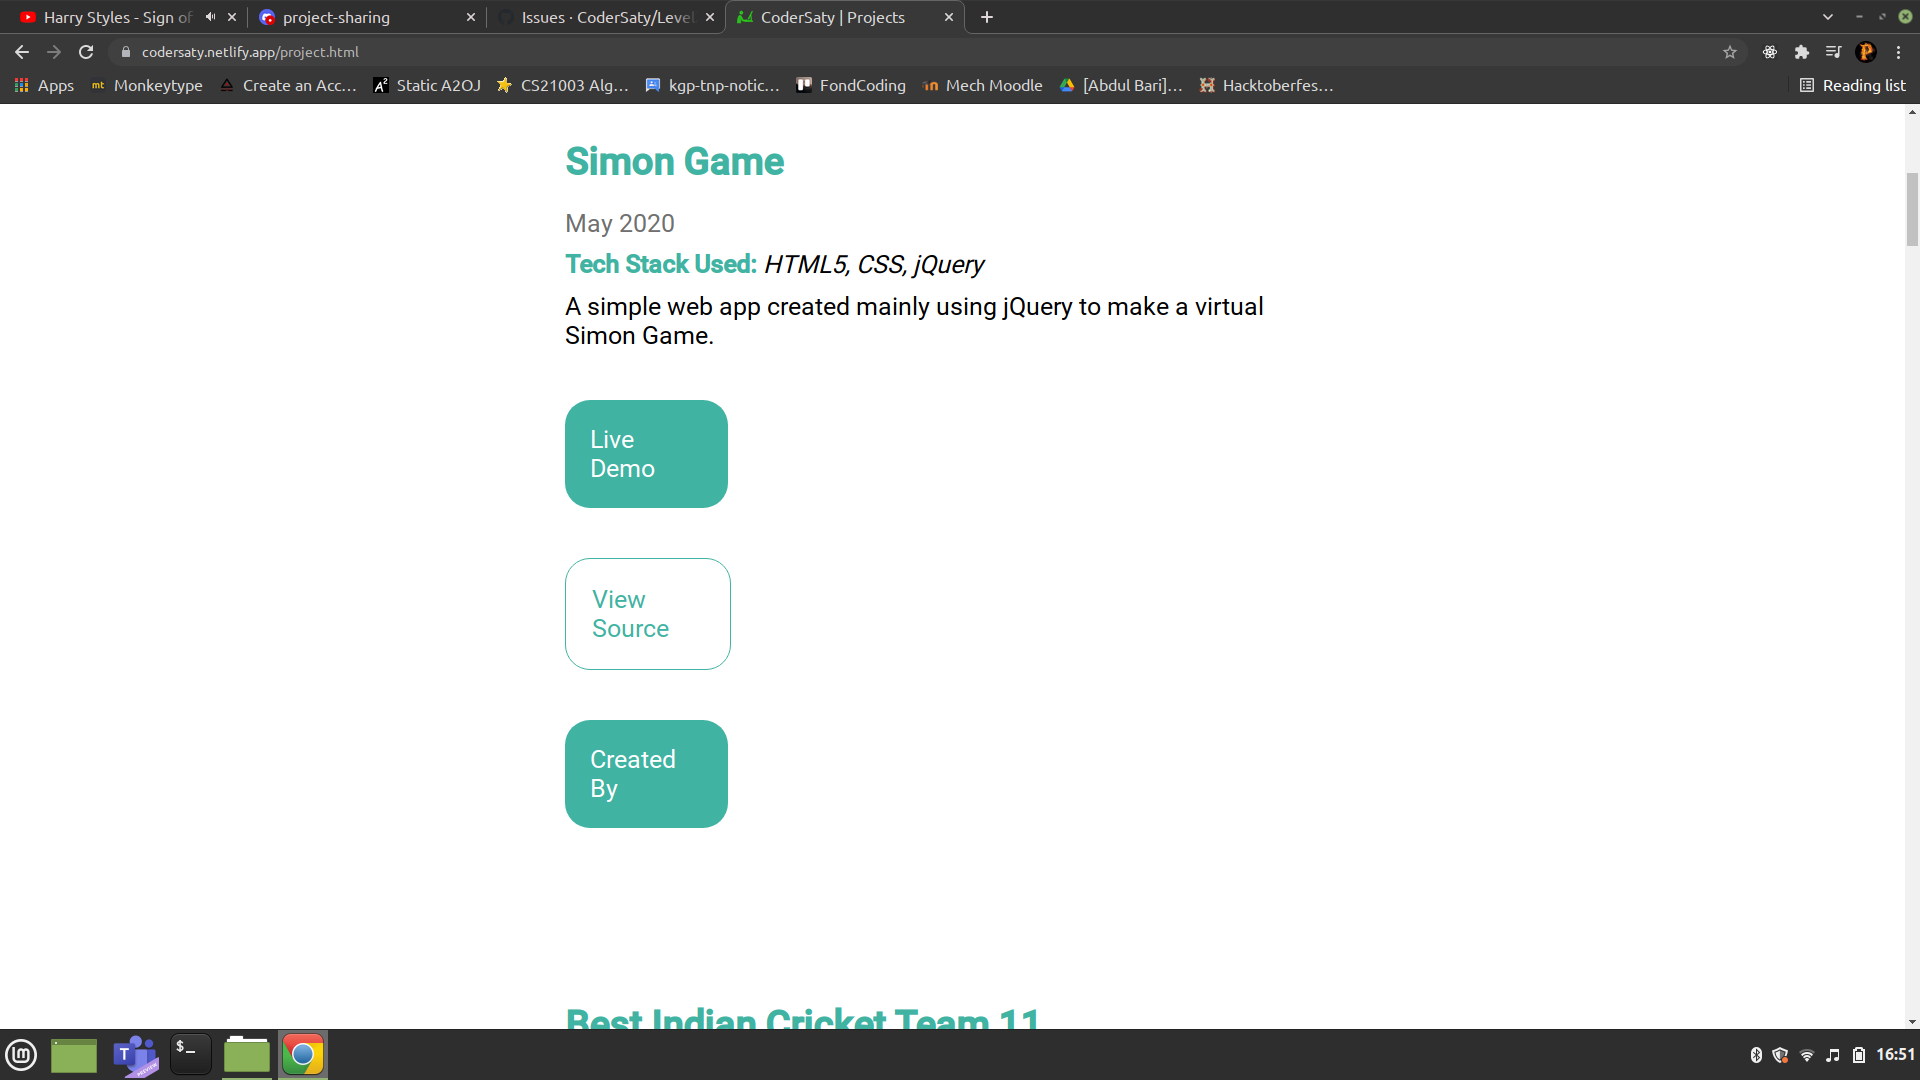Open the Monkeytype bookmark
1920x1080 pixels.
point(147,86)
